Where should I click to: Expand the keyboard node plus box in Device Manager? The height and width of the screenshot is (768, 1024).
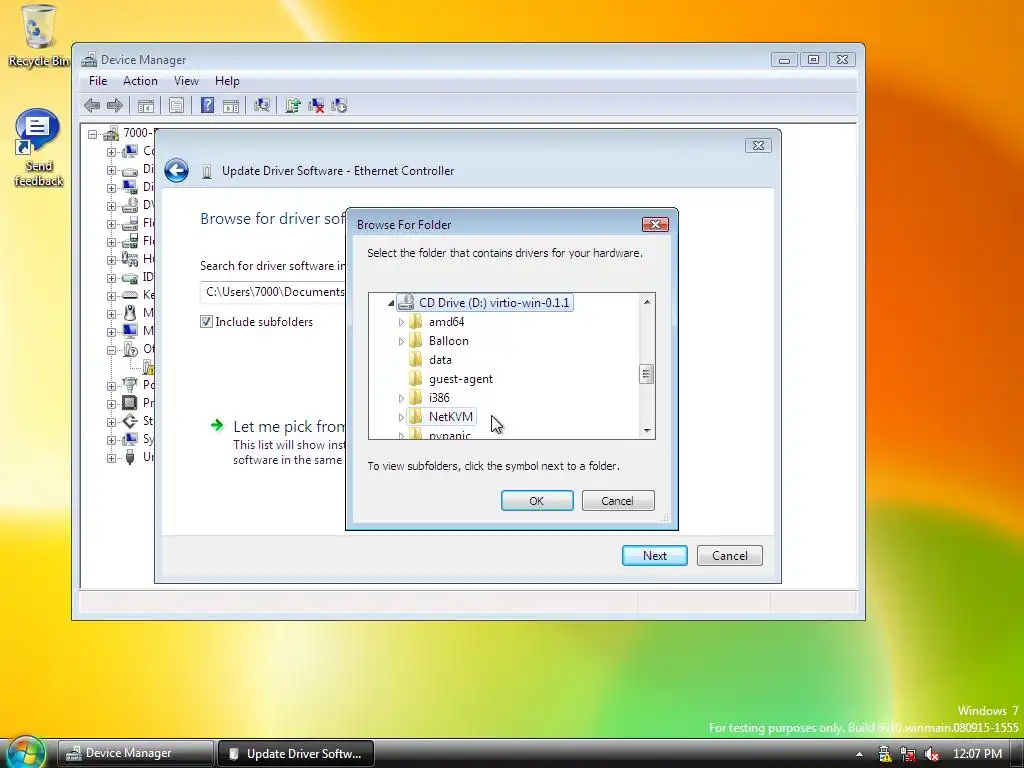[x=111, y=296]
